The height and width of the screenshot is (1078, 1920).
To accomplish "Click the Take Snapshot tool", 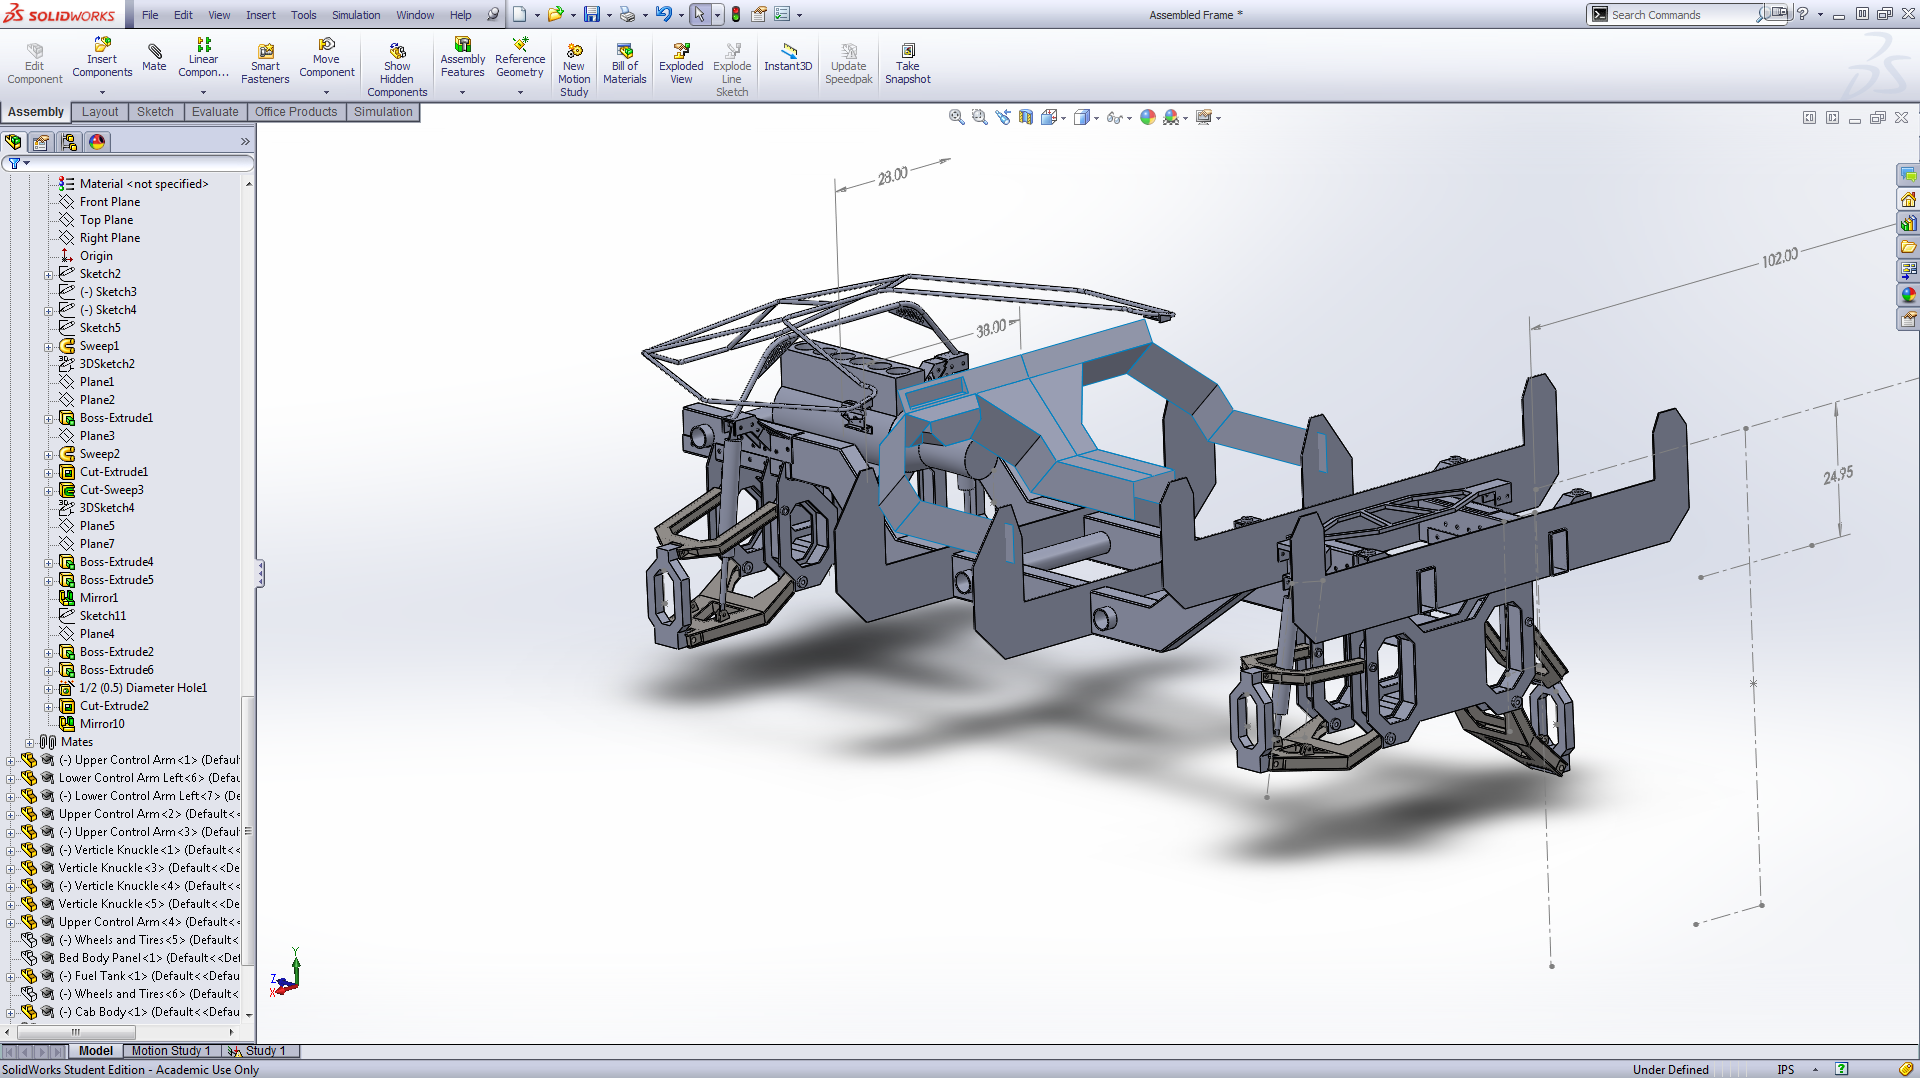I will click(908, 63).
